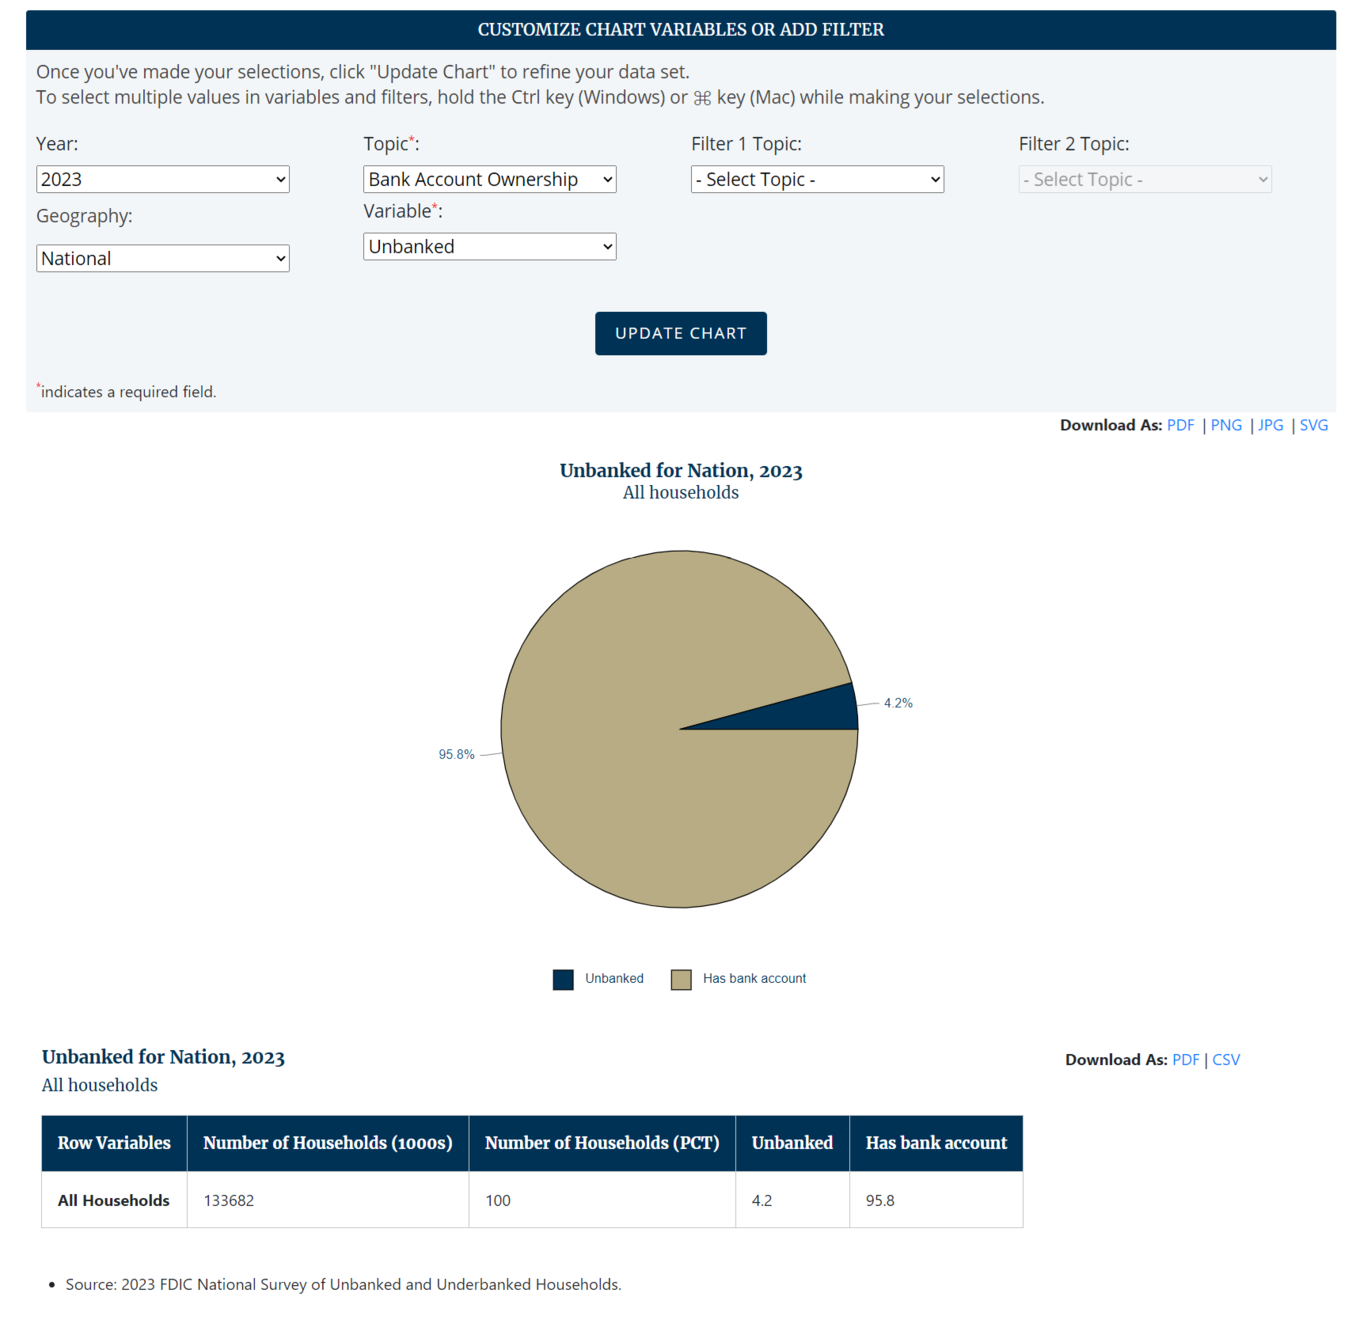Download the chart as SVG
The height and width of the screenshot is (1331, 1356).
tap(1313, 425)
